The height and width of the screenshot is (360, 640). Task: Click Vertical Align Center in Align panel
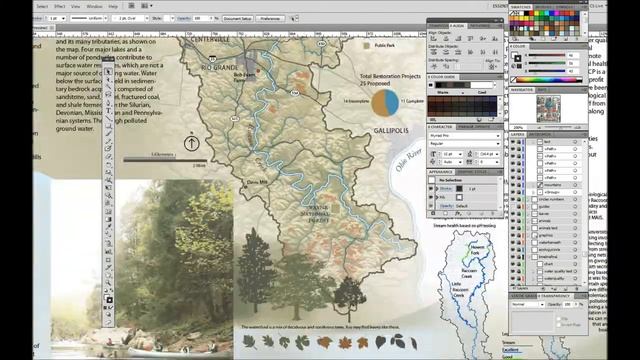[483, 38]
